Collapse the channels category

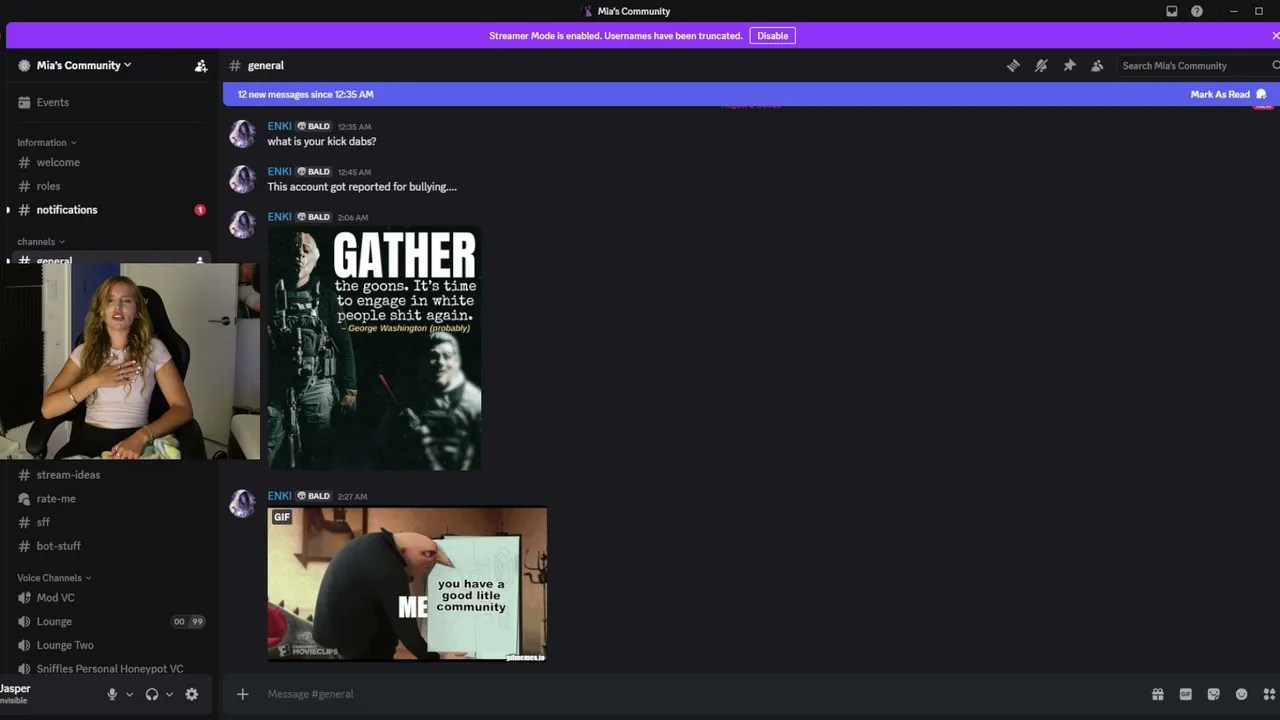point(40,241)
